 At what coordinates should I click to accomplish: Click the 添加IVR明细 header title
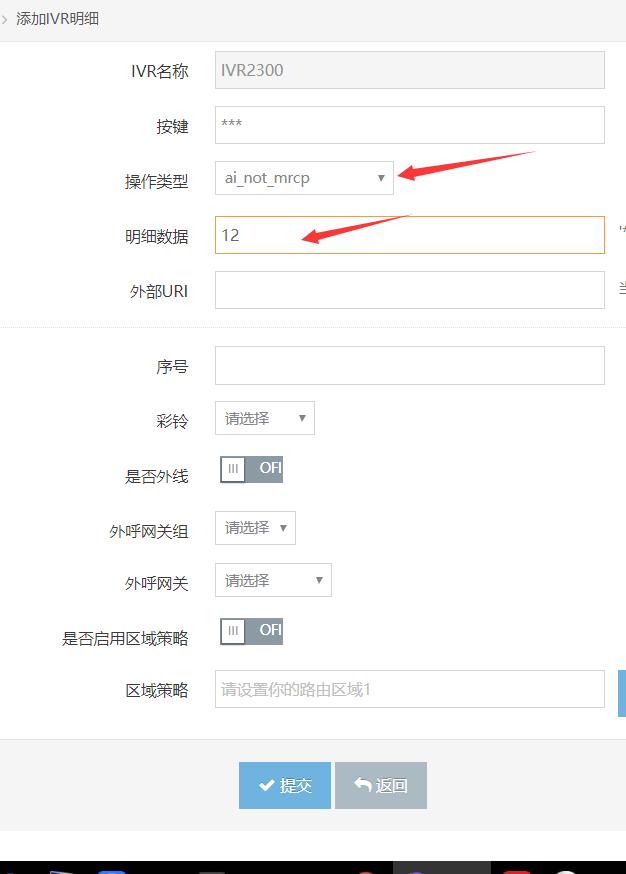(57, 19)
